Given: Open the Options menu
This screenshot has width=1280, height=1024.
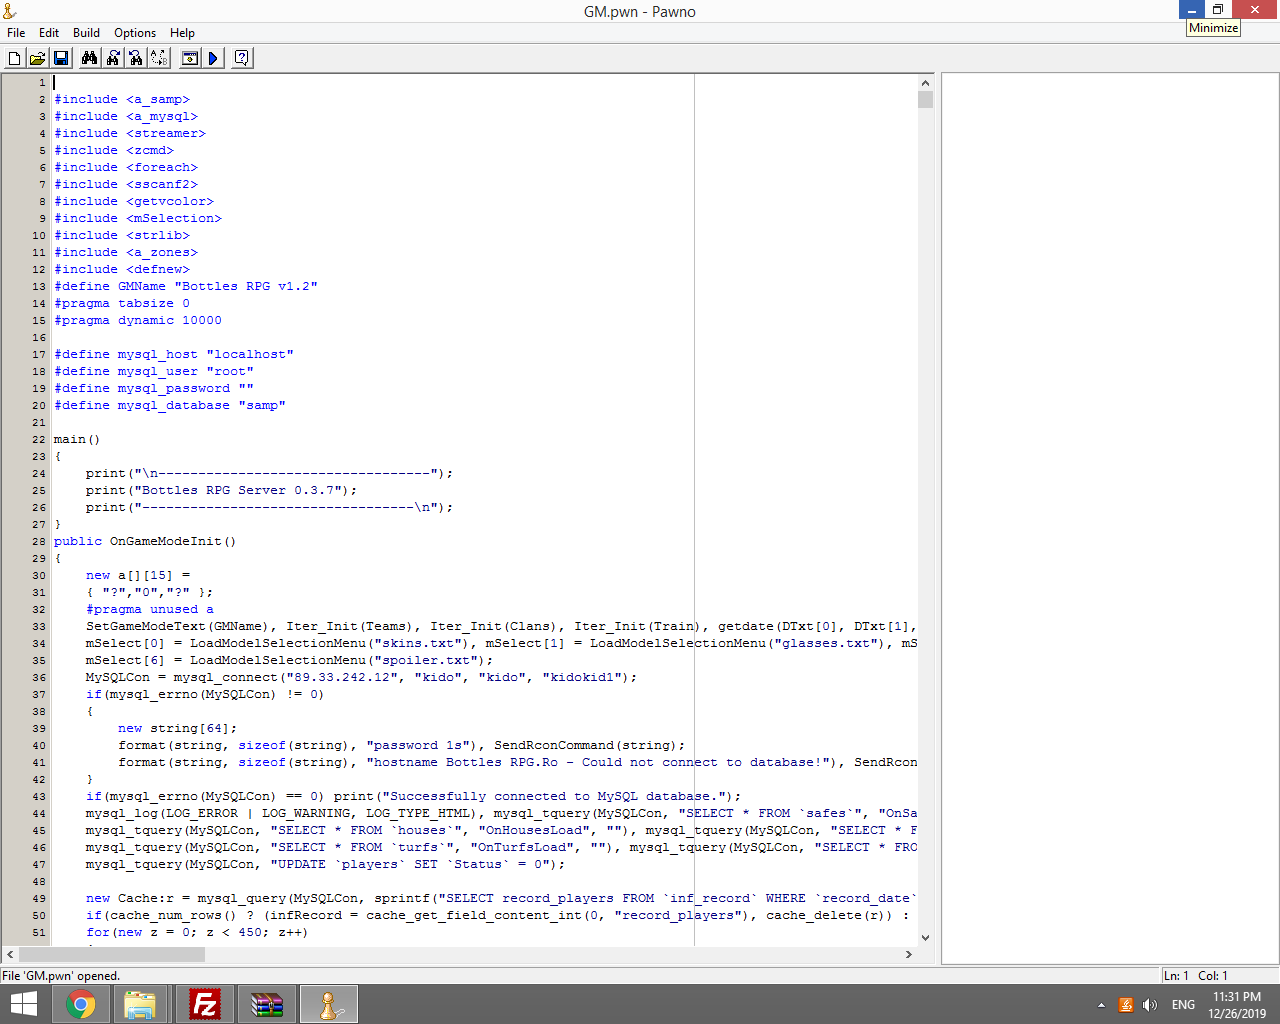Looking at the screenshot, I should (x=135, y=32).
